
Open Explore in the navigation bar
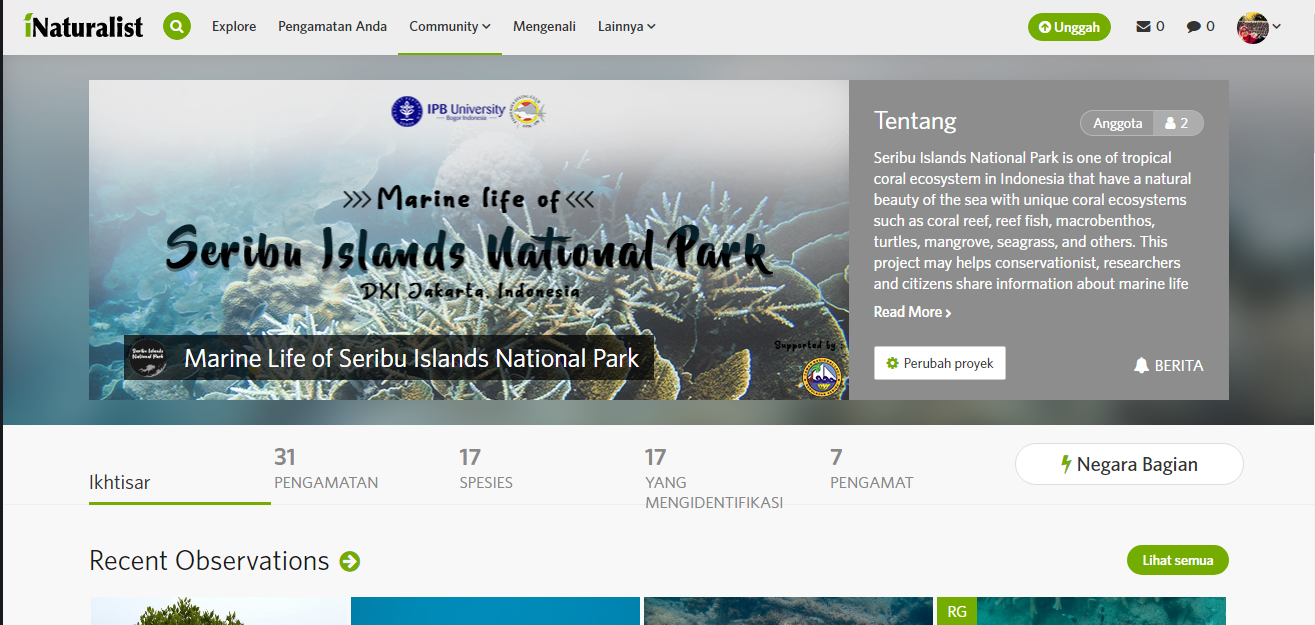(234, 27)
